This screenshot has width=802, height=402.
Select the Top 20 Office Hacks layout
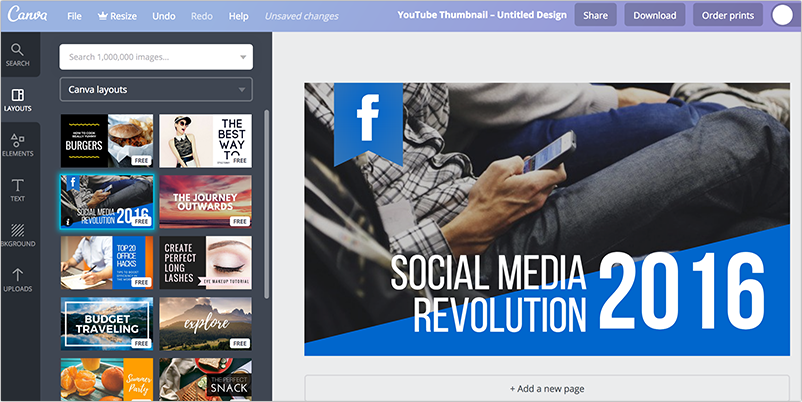[107, 263]
